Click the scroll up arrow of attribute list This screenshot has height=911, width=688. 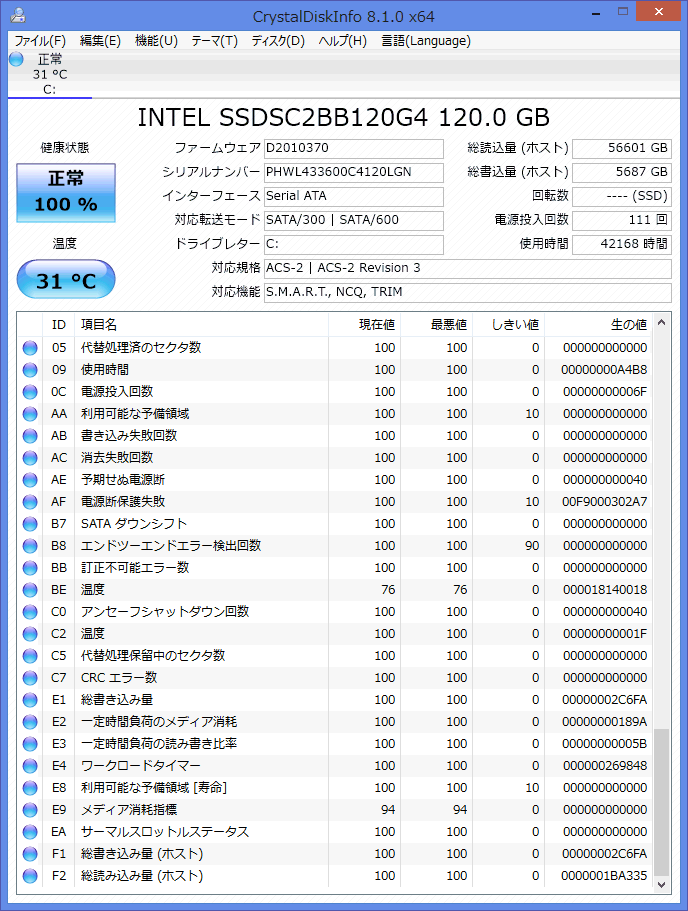coord(661,322)
